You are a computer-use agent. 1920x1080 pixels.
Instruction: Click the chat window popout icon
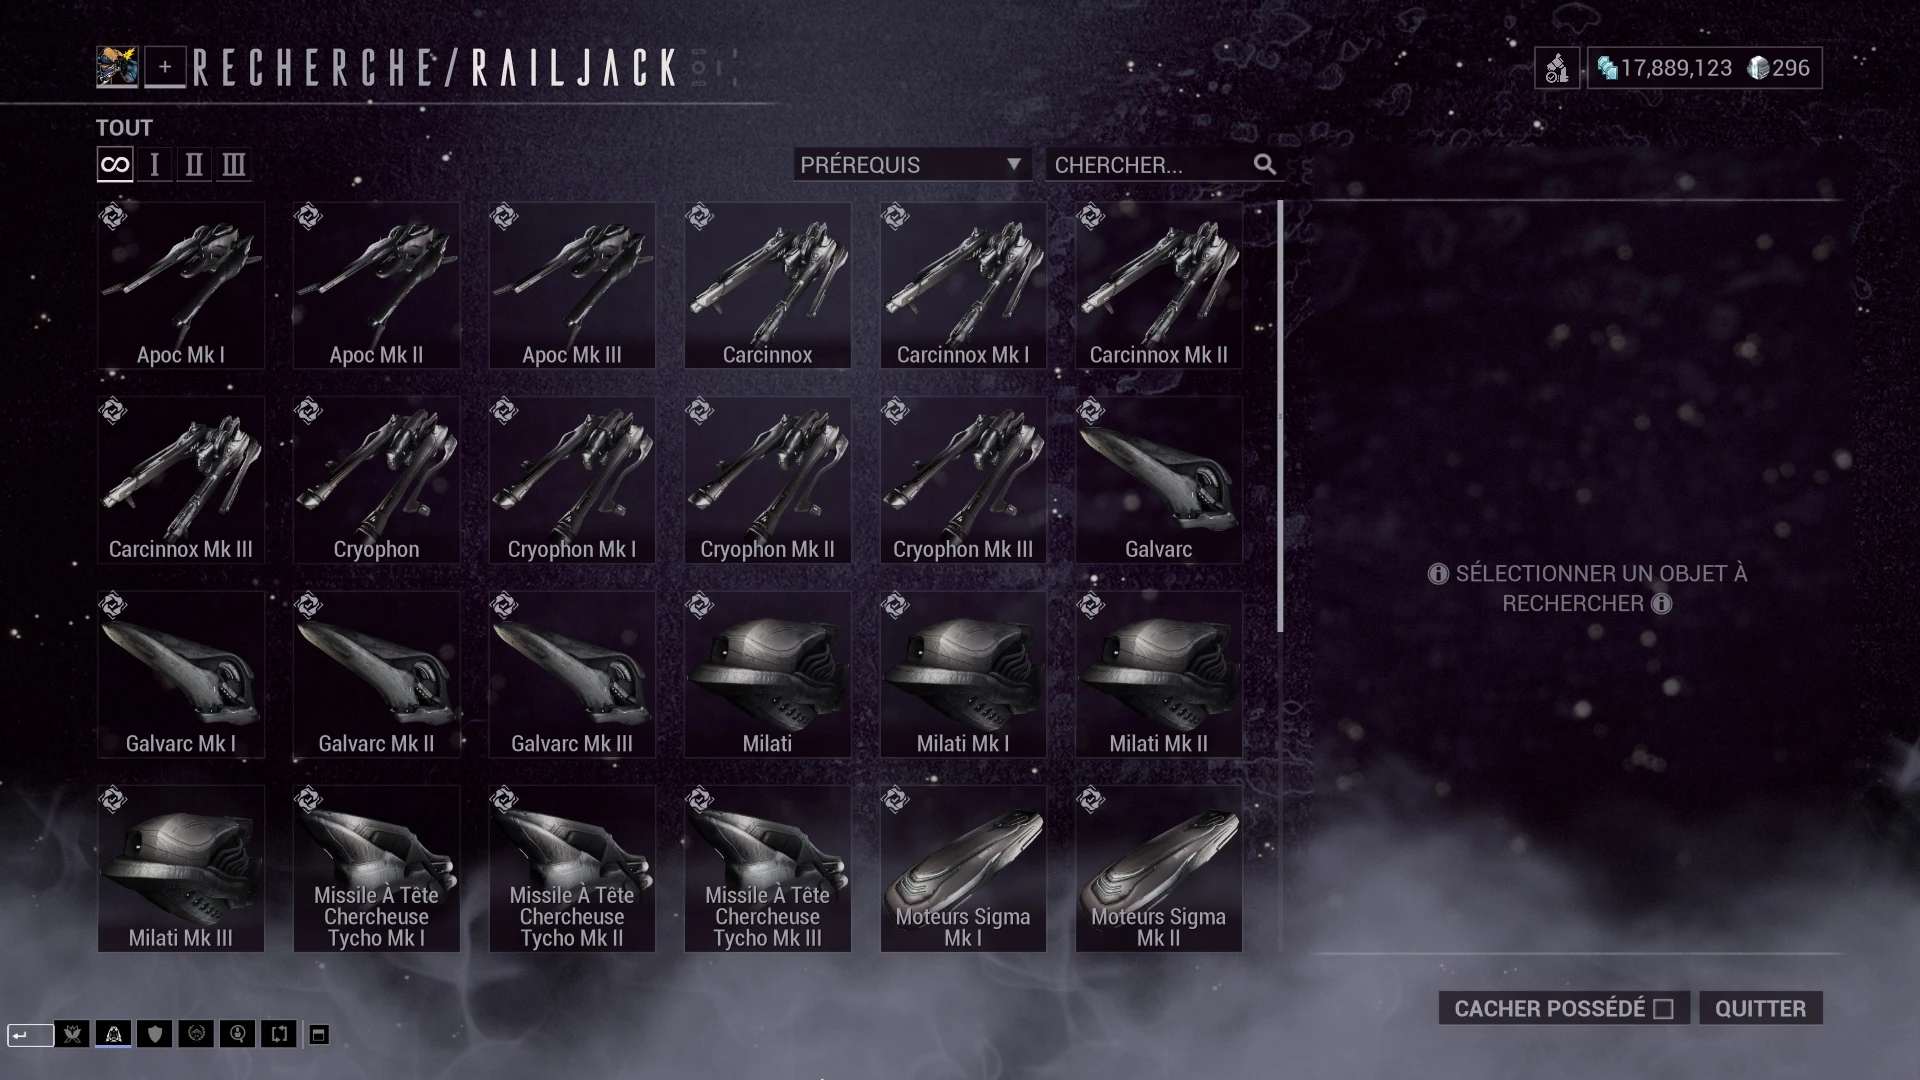click(x=318, y=1034)
